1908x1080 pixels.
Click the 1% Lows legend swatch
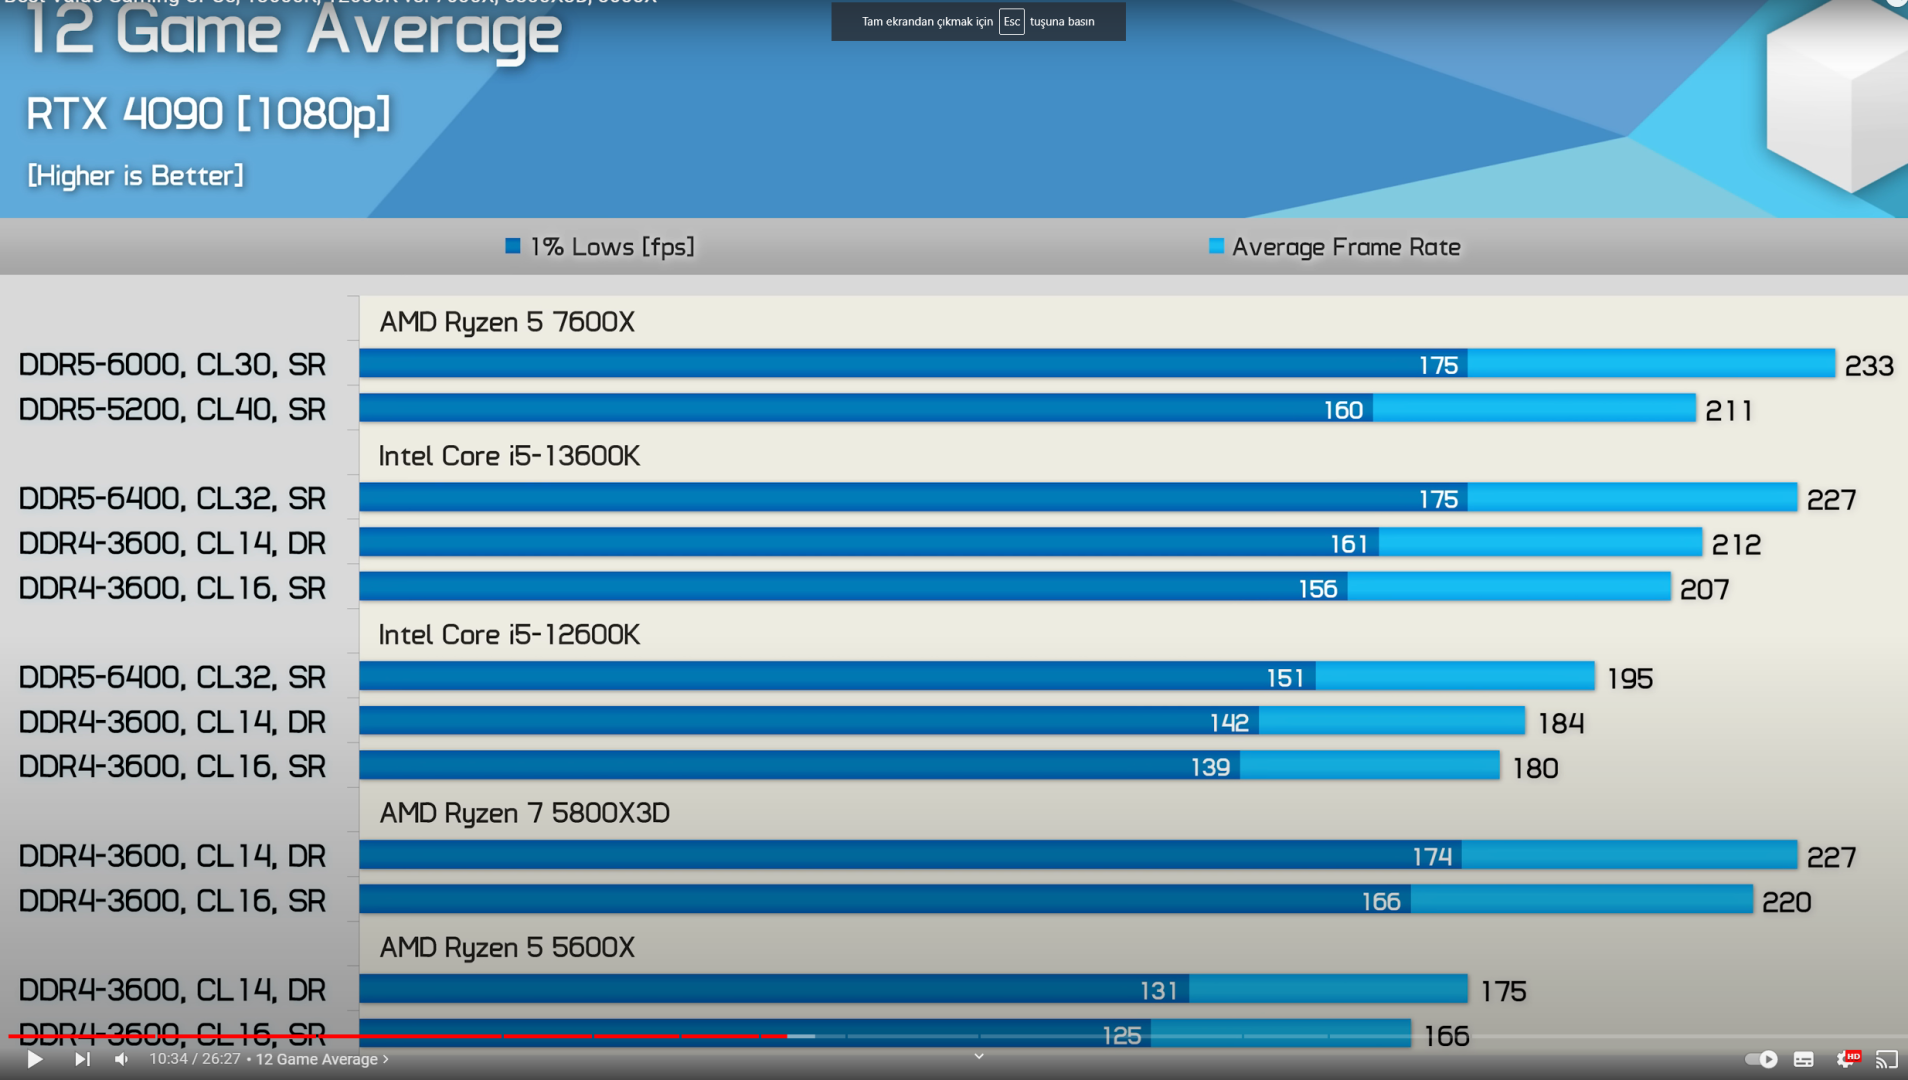(x=513, y=246)
